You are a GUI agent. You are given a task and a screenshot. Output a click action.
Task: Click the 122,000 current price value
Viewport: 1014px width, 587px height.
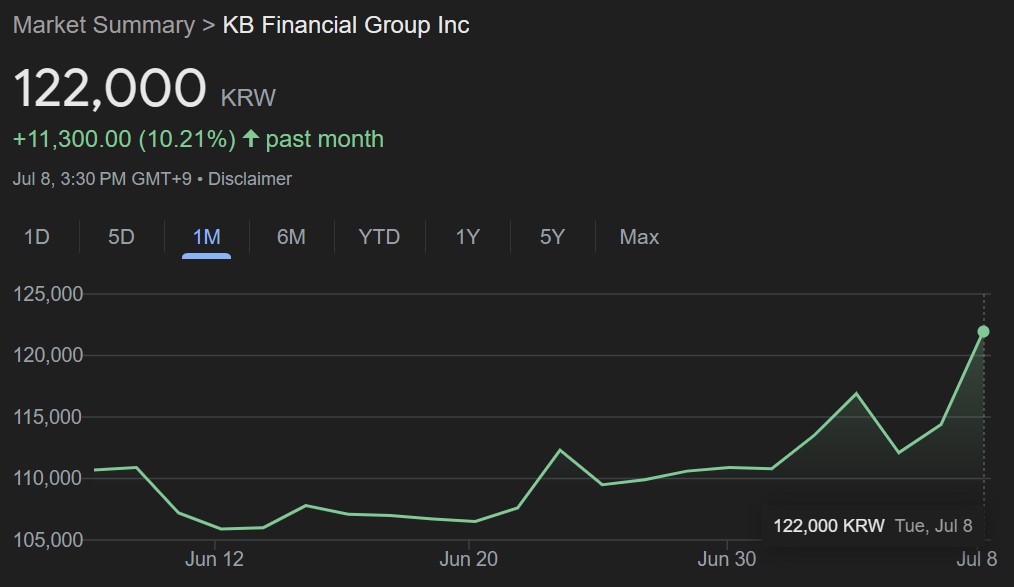click(x=110, y=88)
